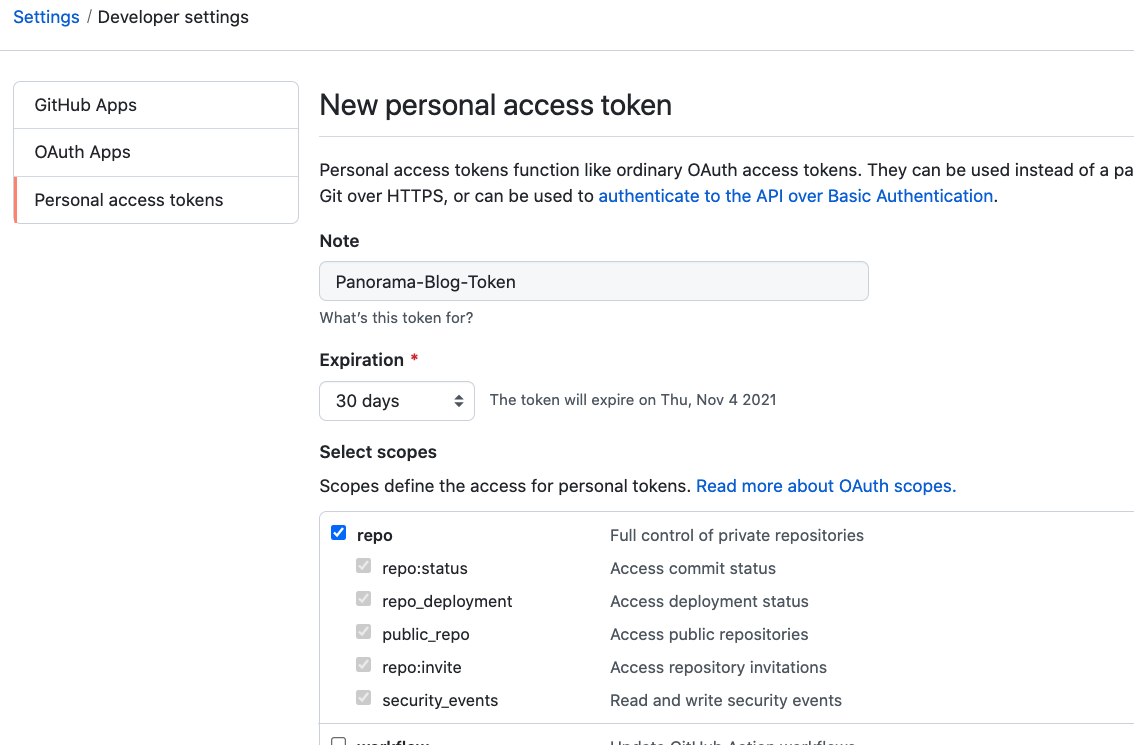Open the GitHub Apps section
Image resolution: width=1134 pixels, height=745 pixels.
(86, 105)
